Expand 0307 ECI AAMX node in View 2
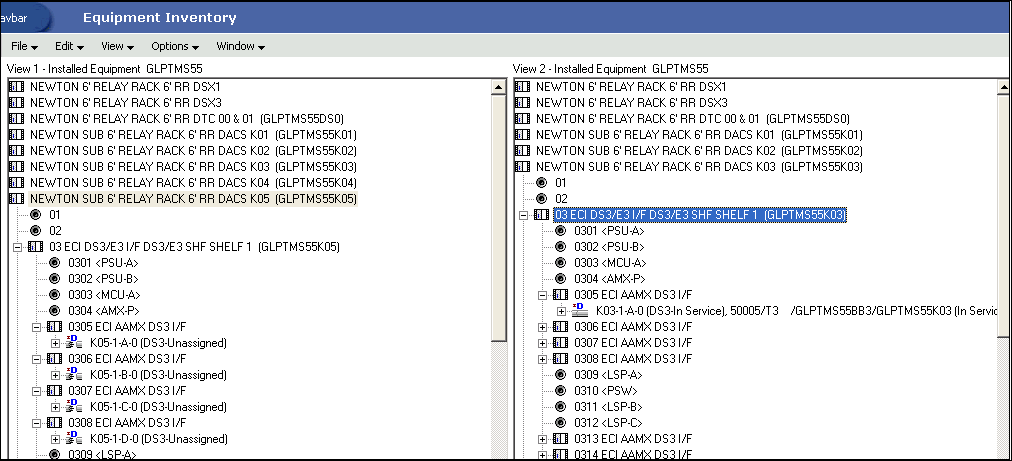This screenshot has width=1012, height=461. tap(542, 343)
